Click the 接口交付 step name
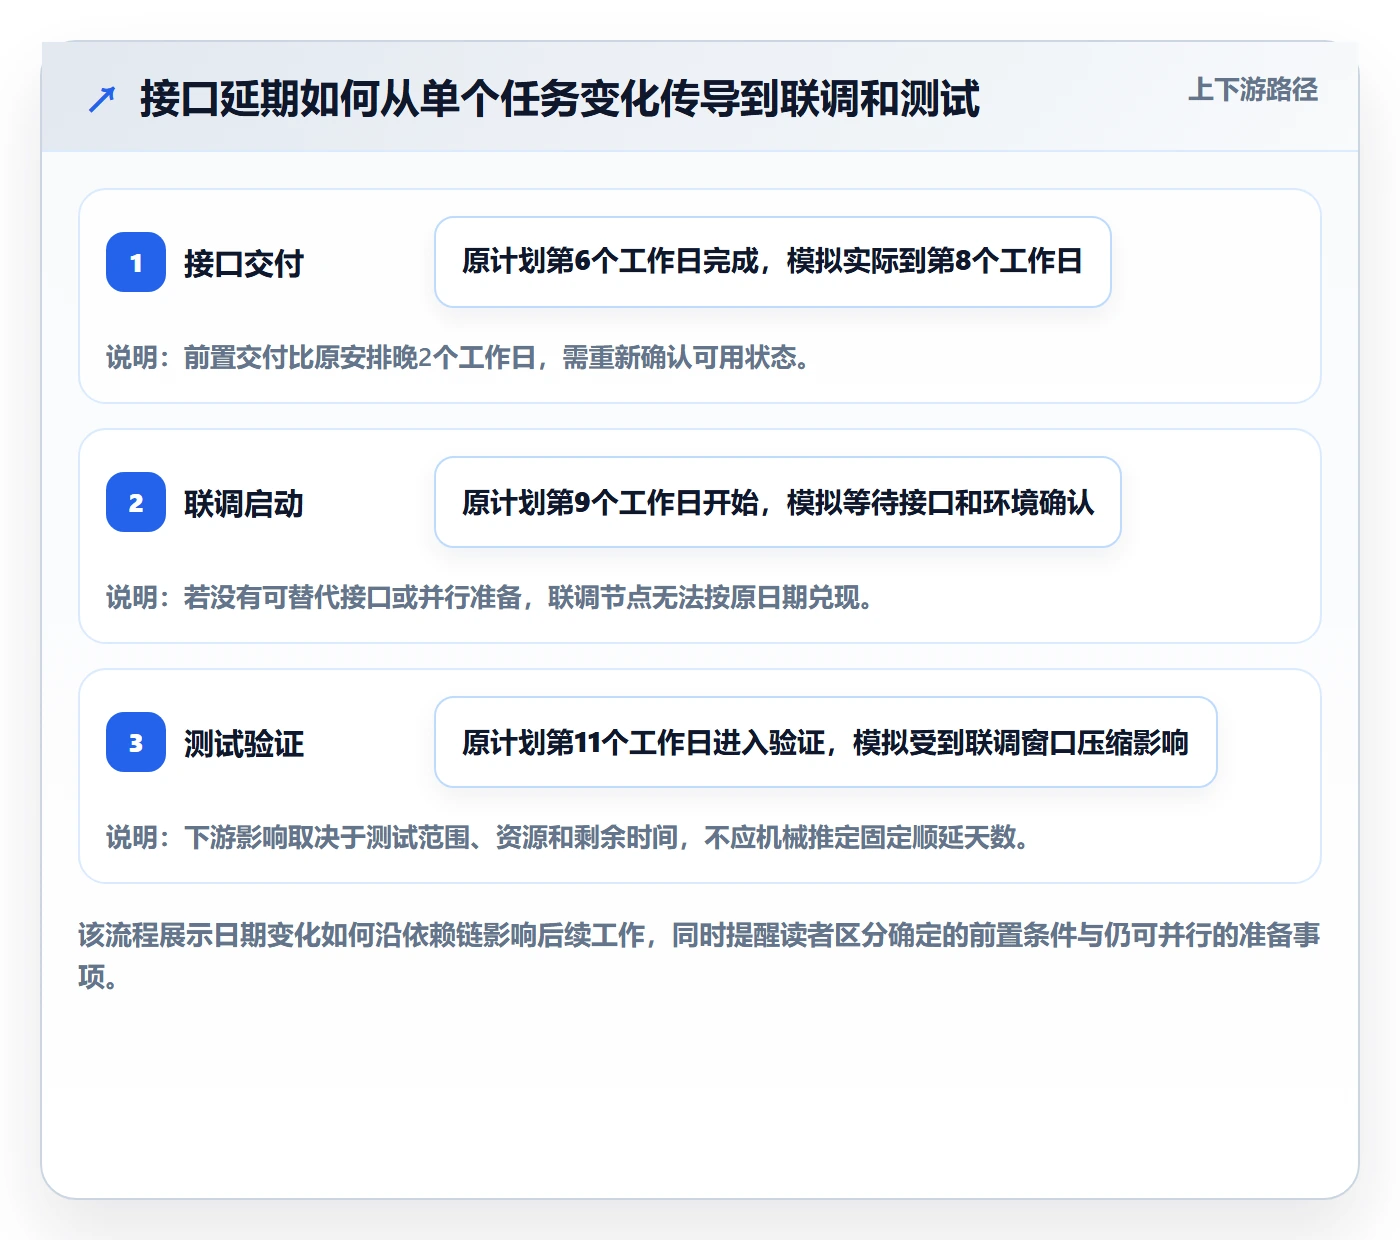Viewport: 1400px width, 1240px height. [244, 263]
